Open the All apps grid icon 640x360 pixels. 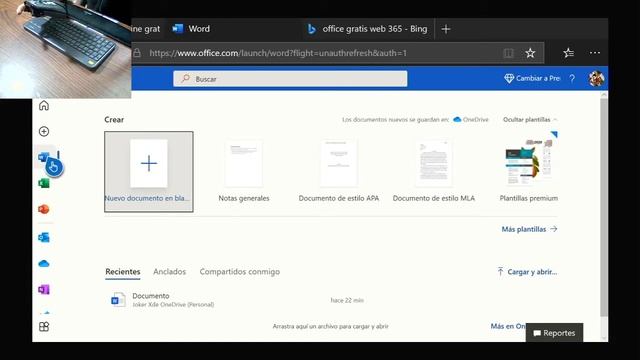click(44, 327)
